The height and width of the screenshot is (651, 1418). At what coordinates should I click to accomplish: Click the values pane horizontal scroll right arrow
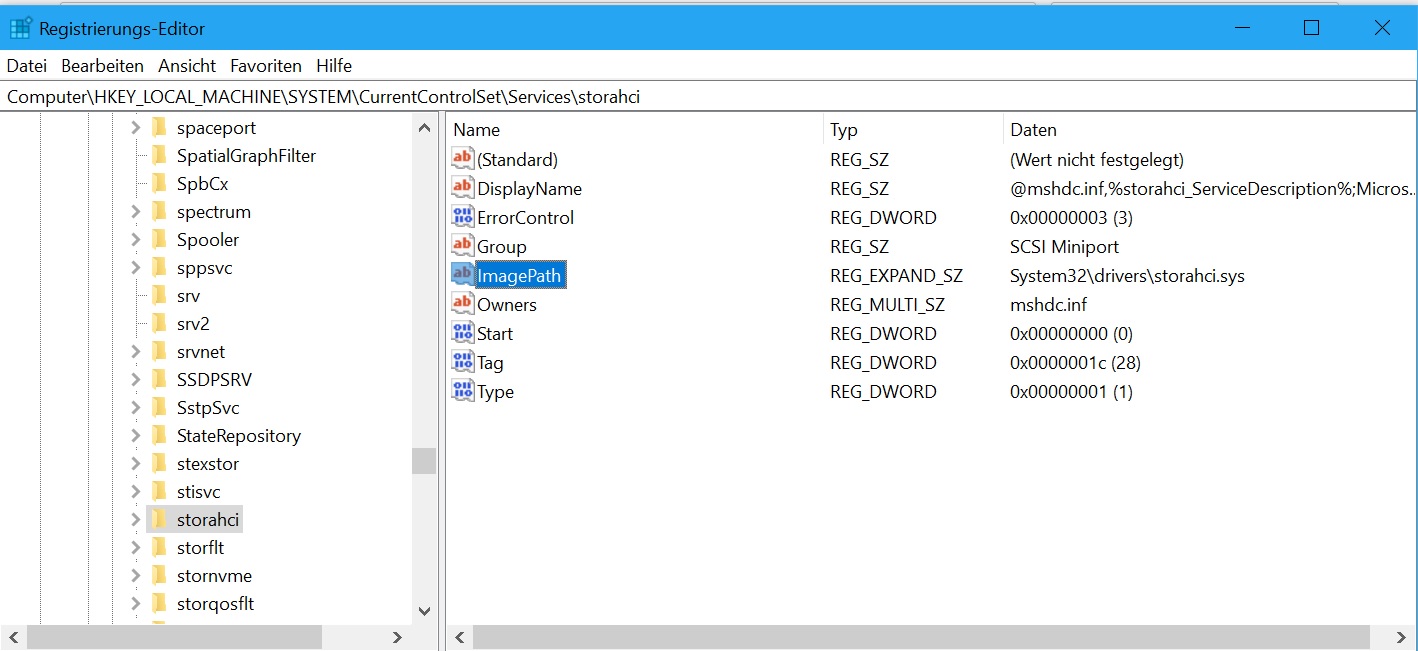tap(1402, 637)
